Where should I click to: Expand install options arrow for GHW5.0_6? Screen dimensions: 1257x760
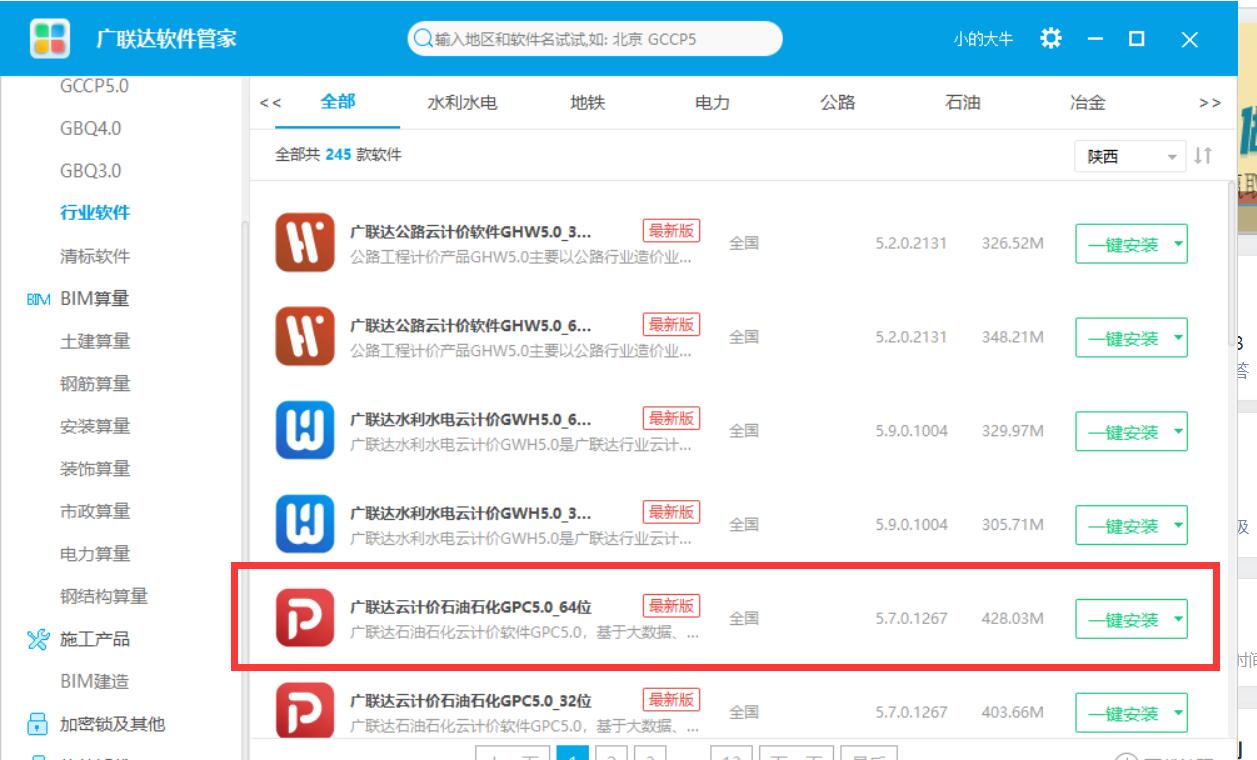[x=1177, y=338]
